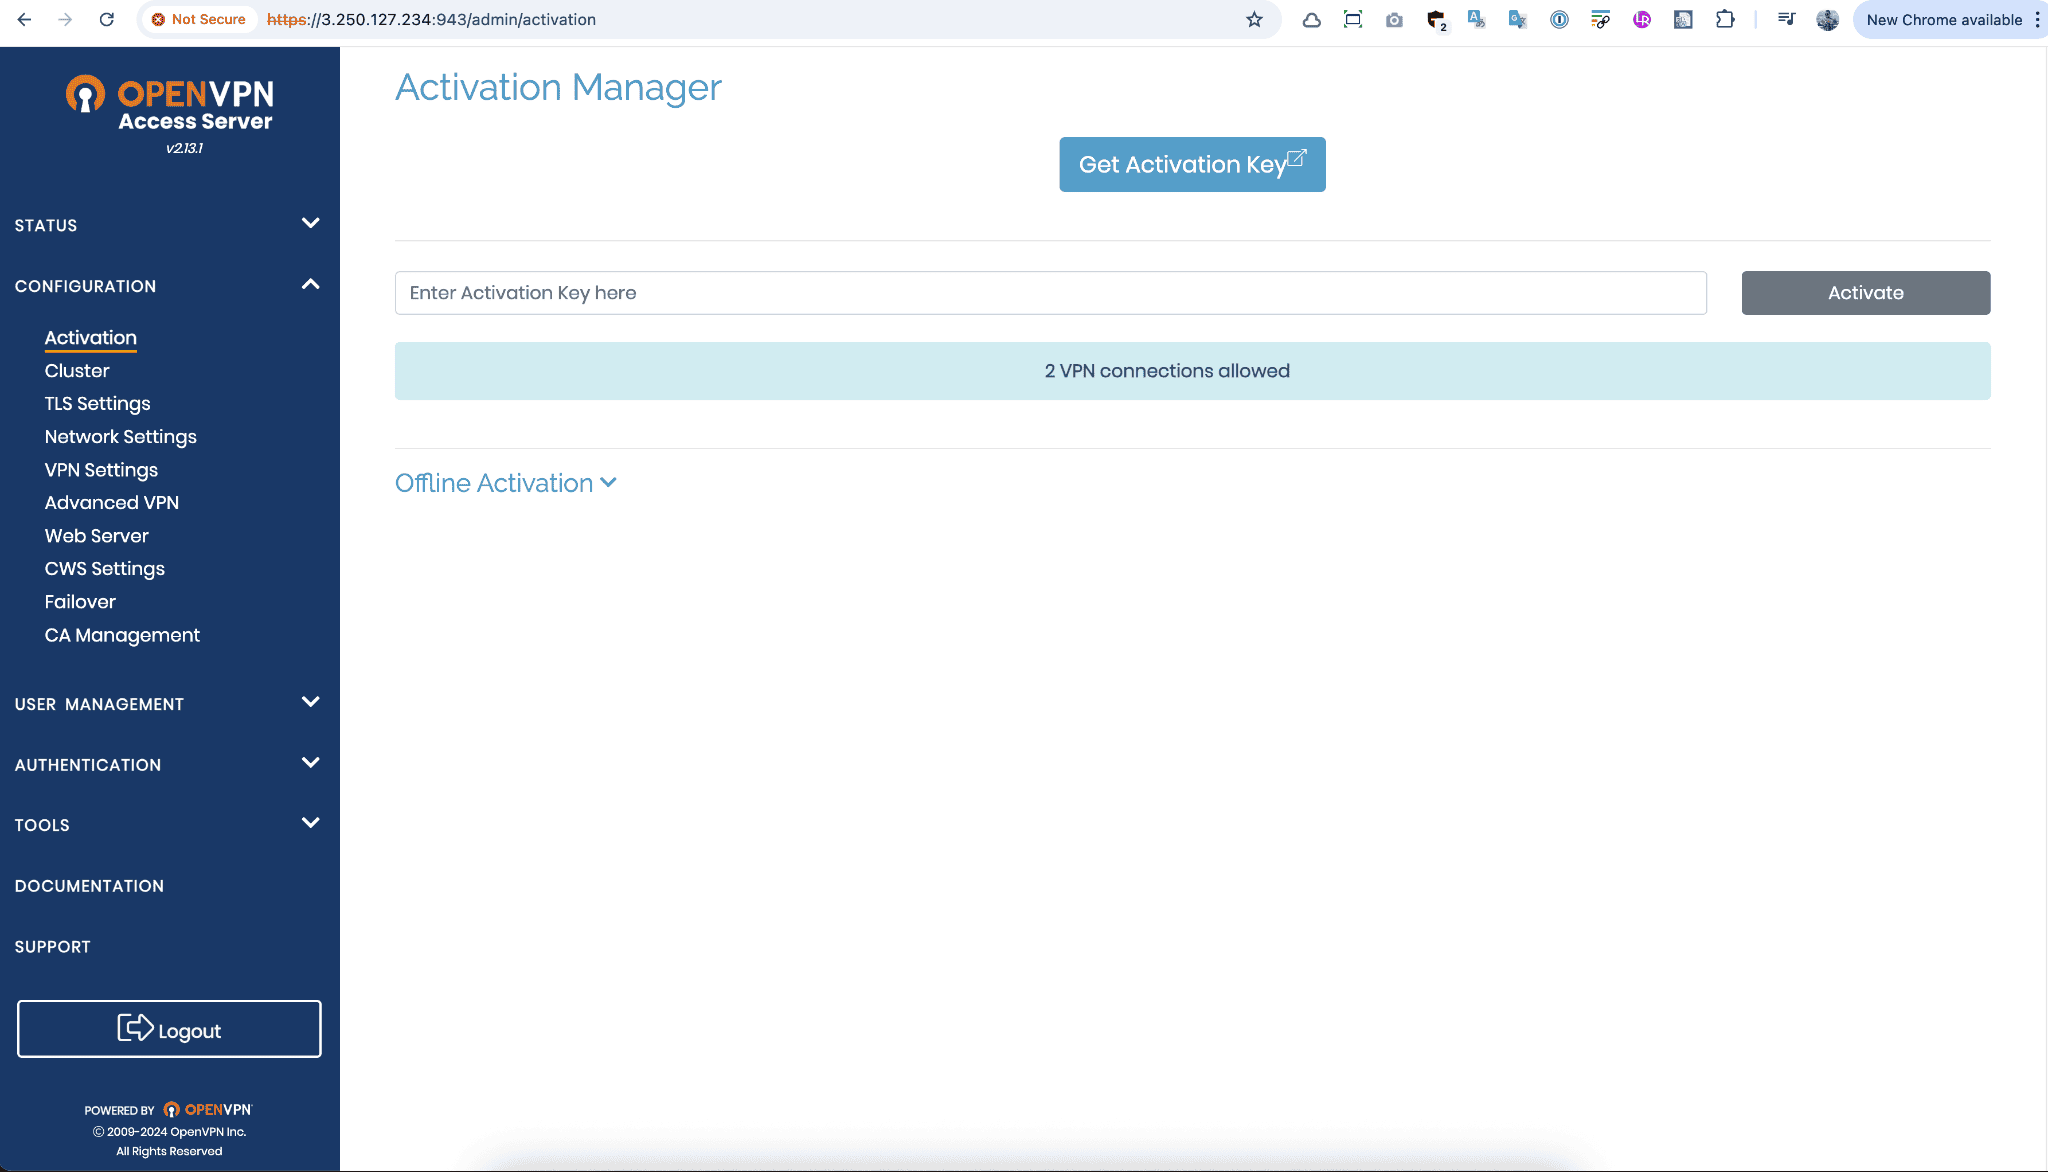Viewport: 2048px width, 1172px height.
Task: Open the cloud extension icon
Action: pos(1311,20)
